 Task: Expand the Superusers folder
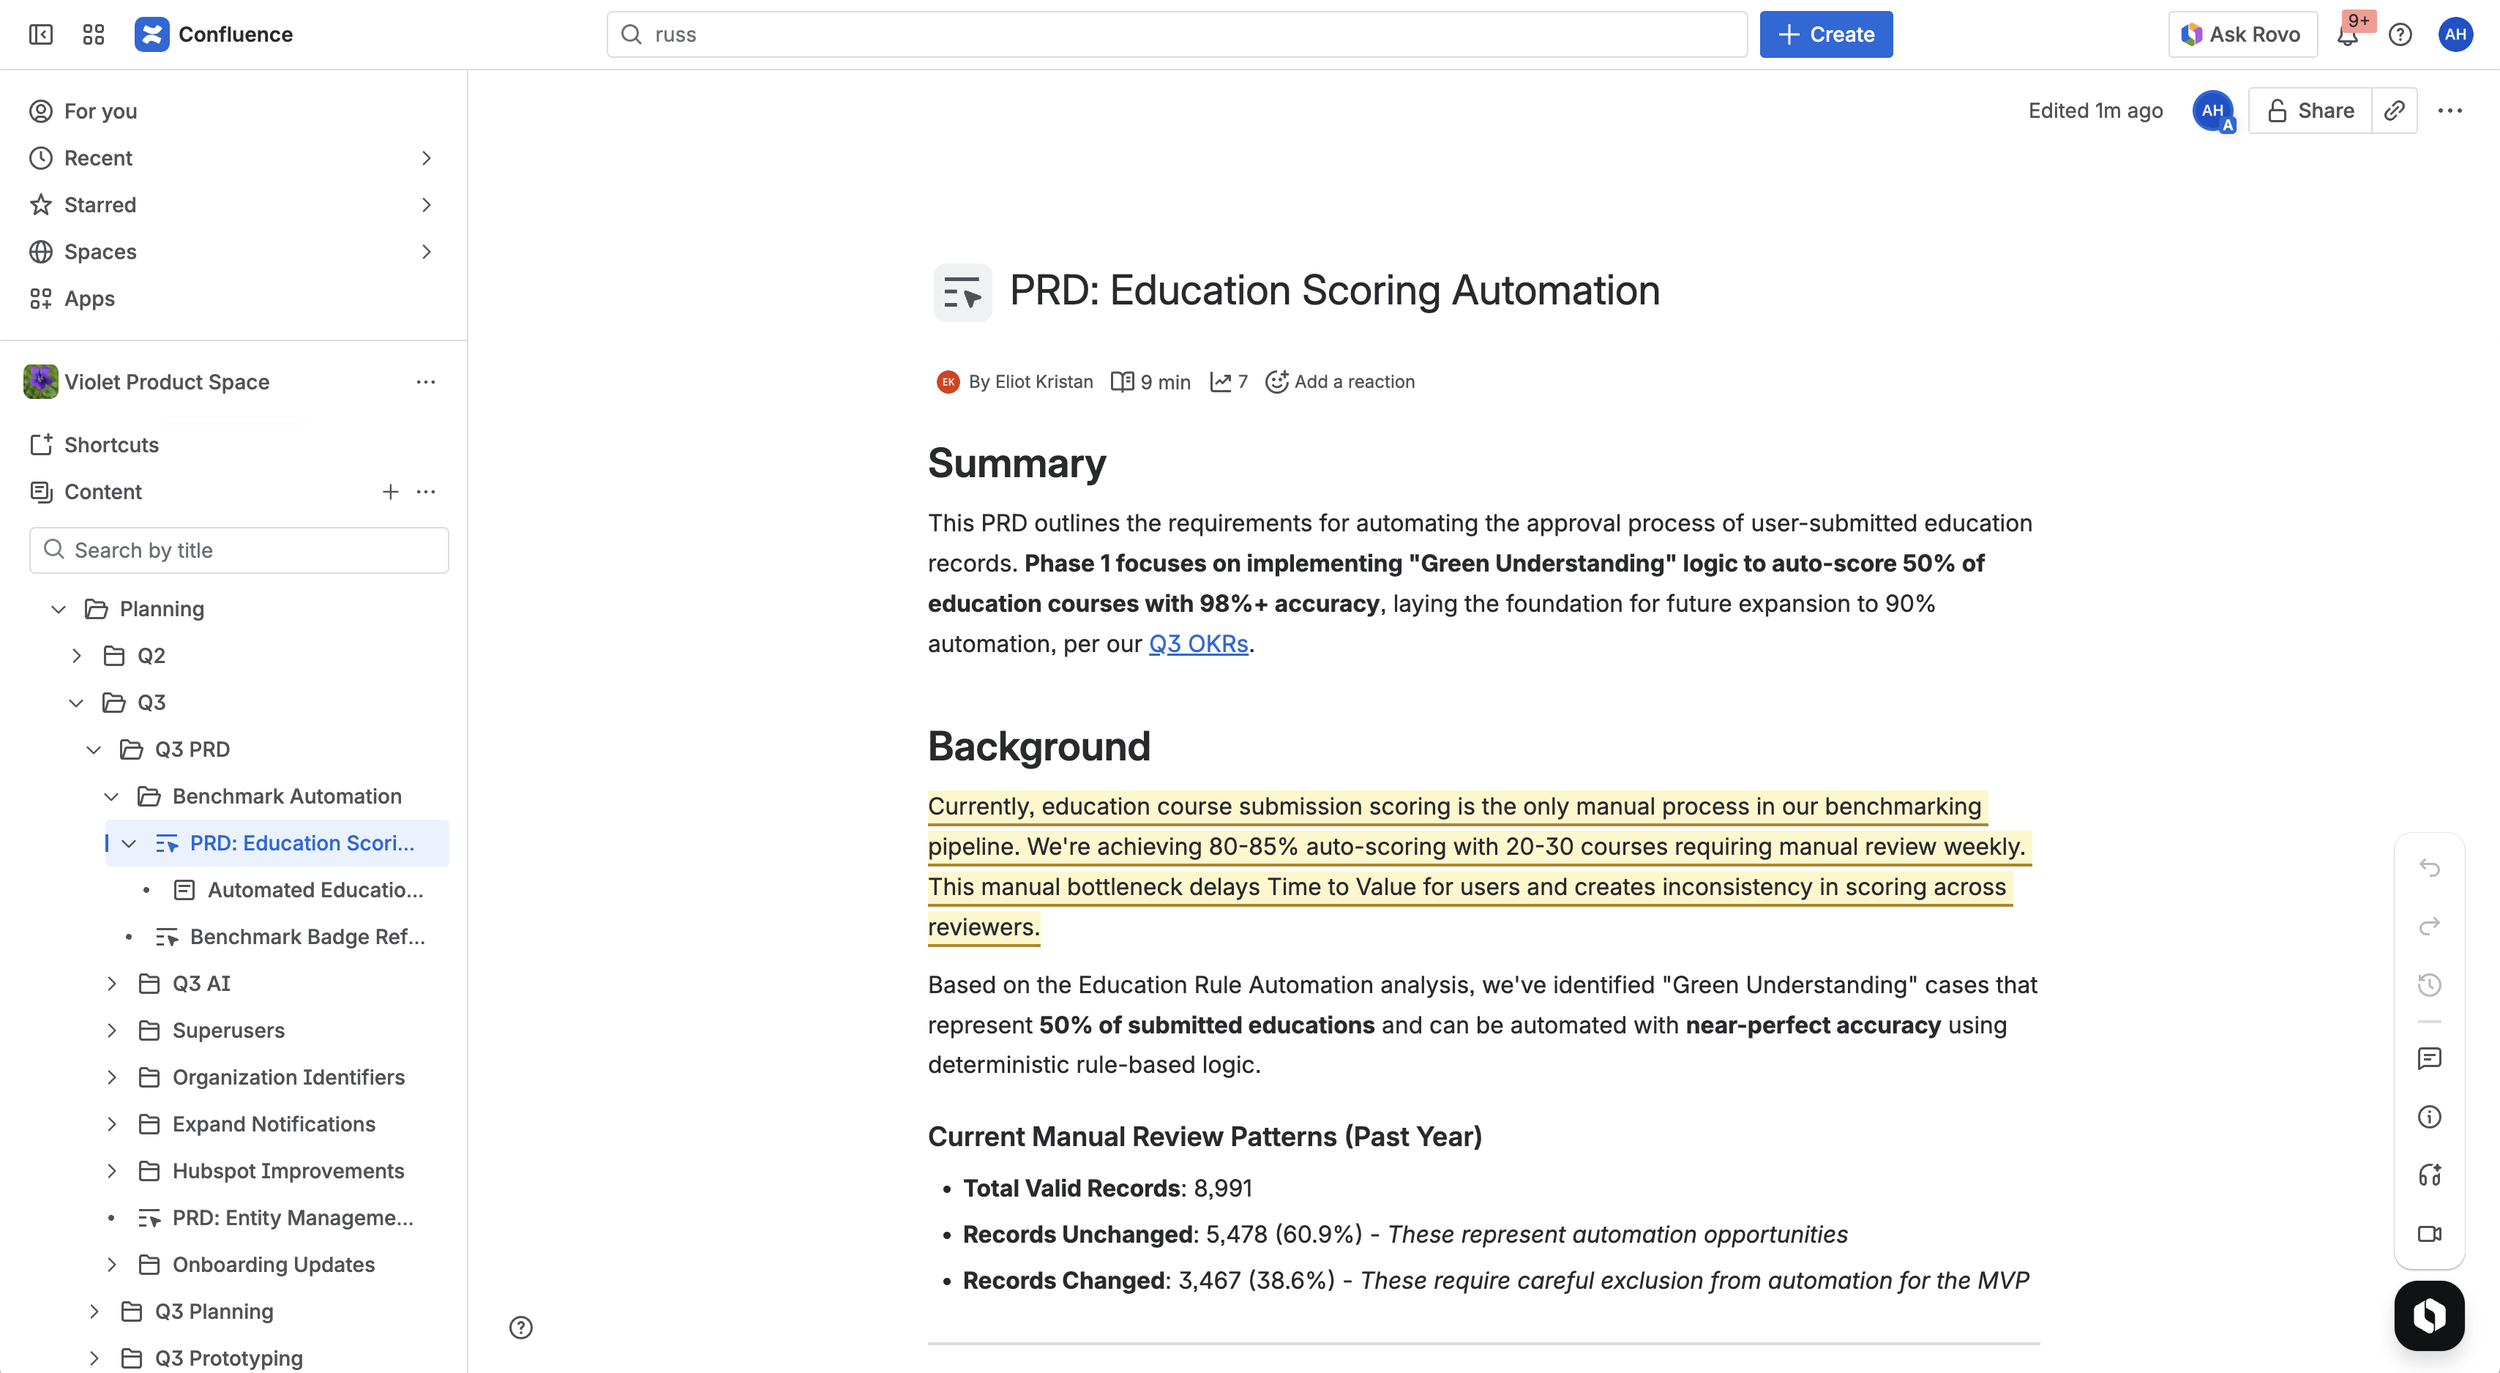coord(112,1030)
